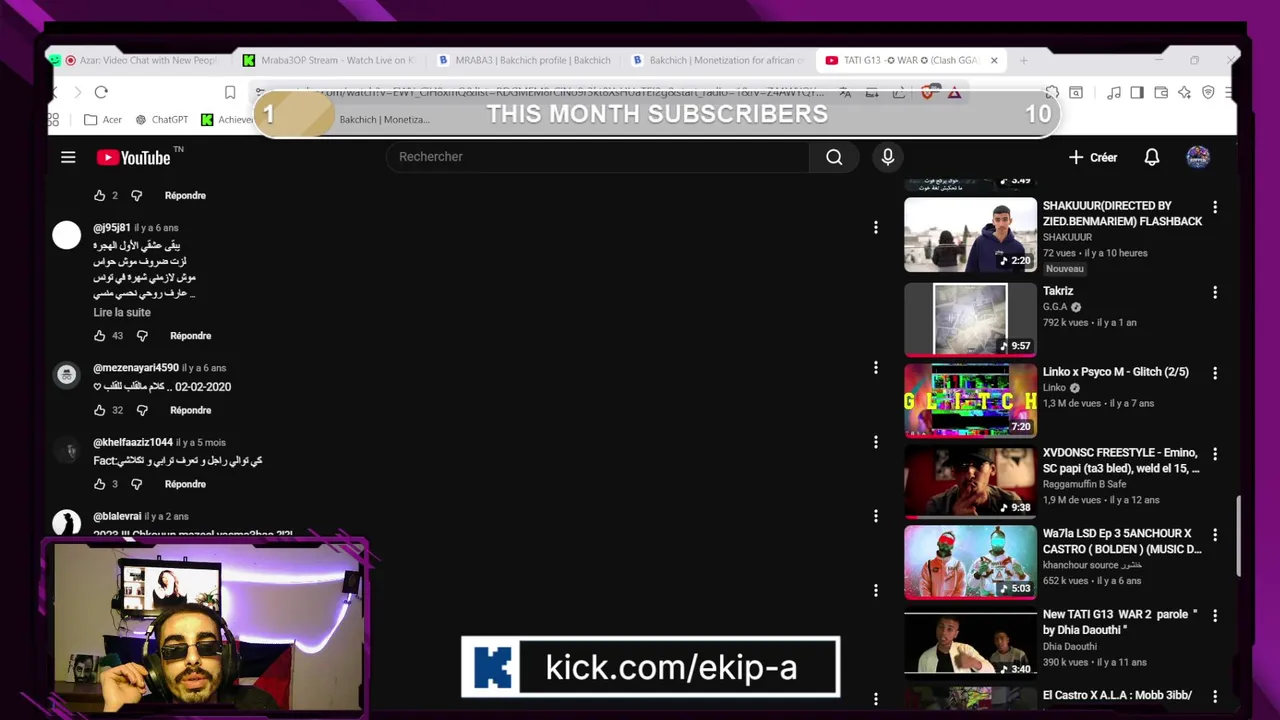Like the comment by @j95j81
This screenshot has height=720, width=1280.
pos(100,336)
